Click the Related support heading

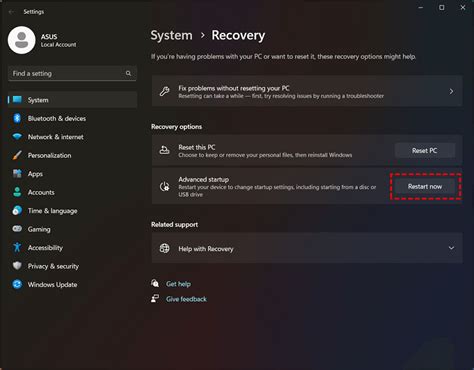[x=174, y=224]
